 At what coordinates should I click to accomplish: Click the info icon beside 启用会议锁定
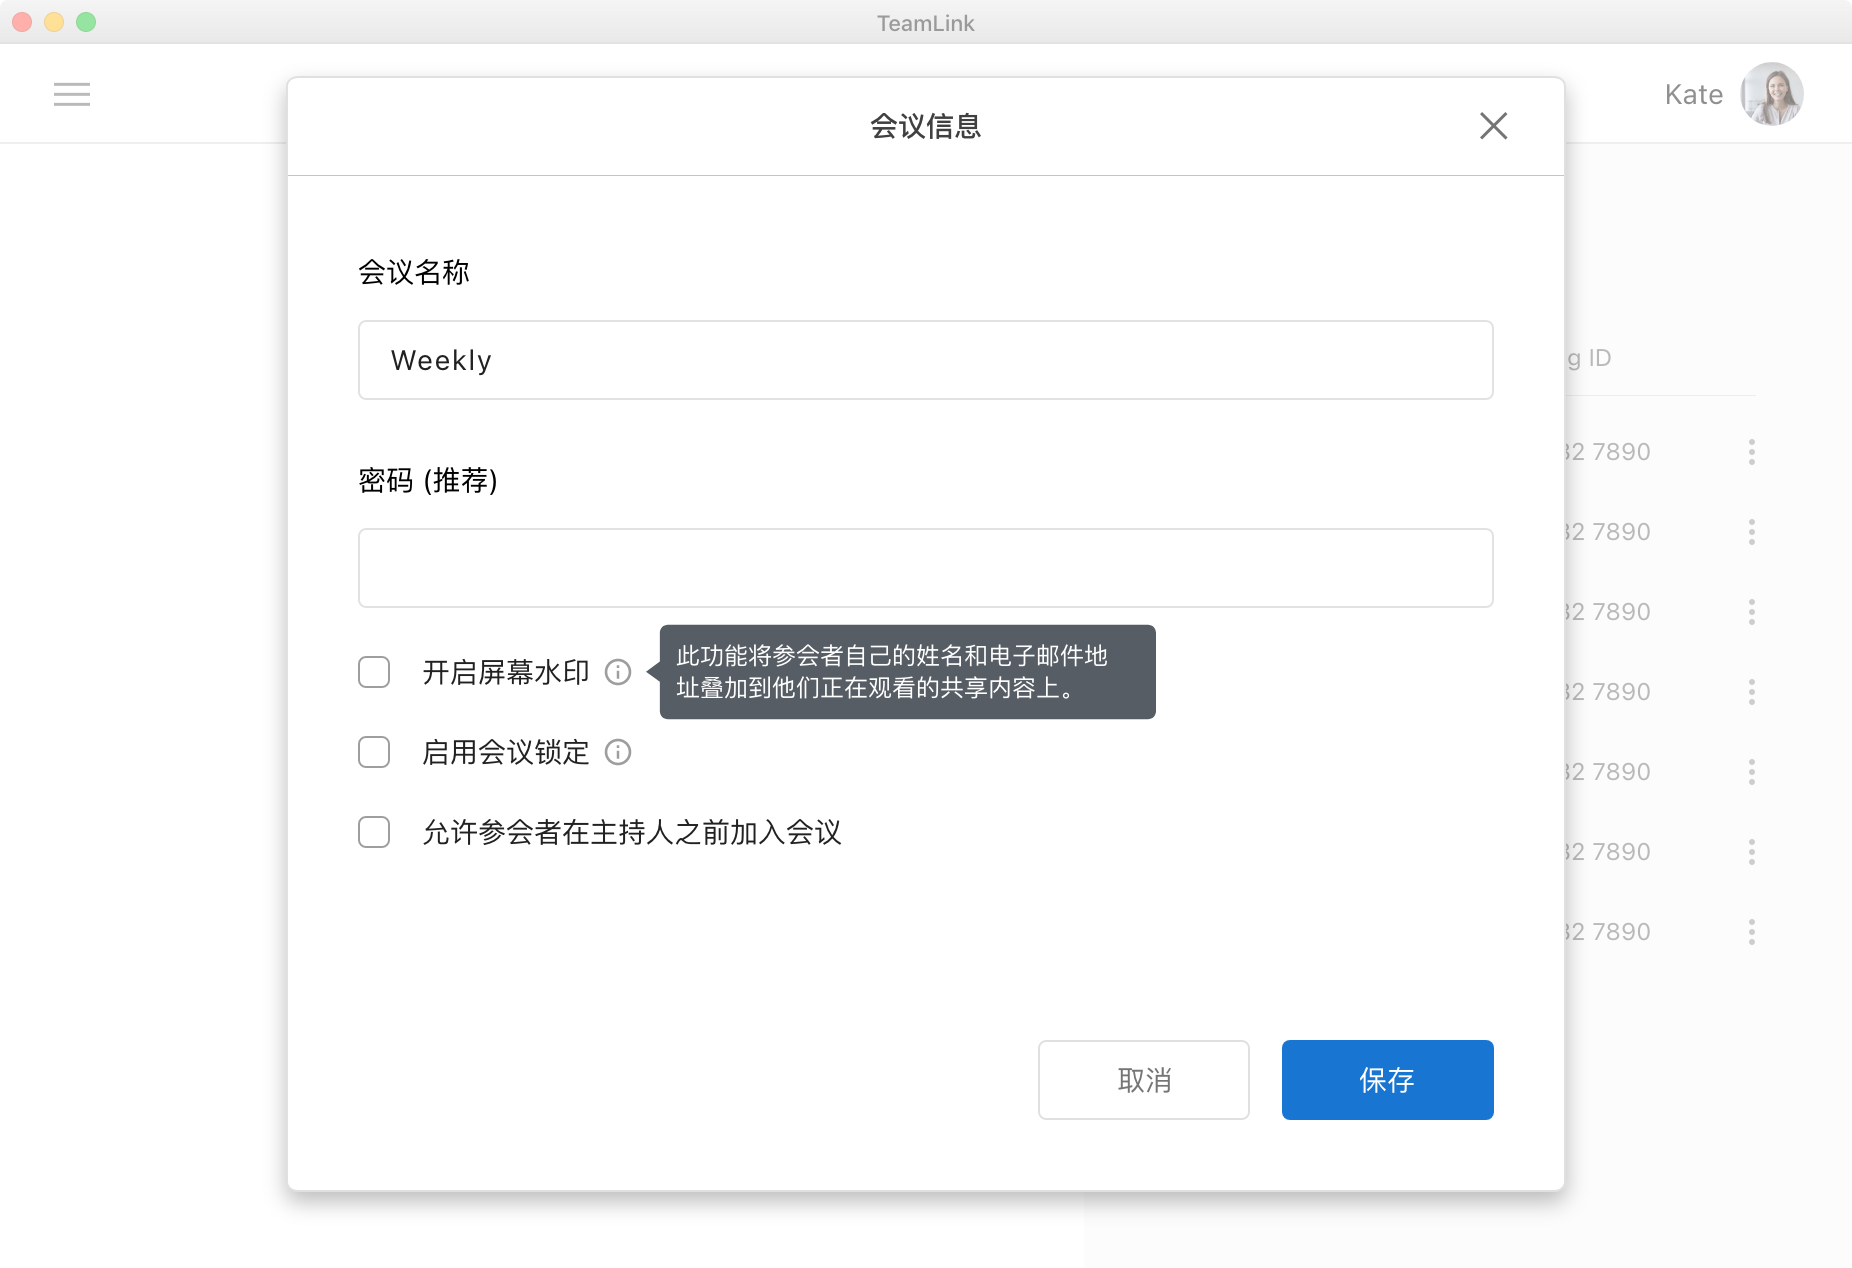click(x=618, y=752)
